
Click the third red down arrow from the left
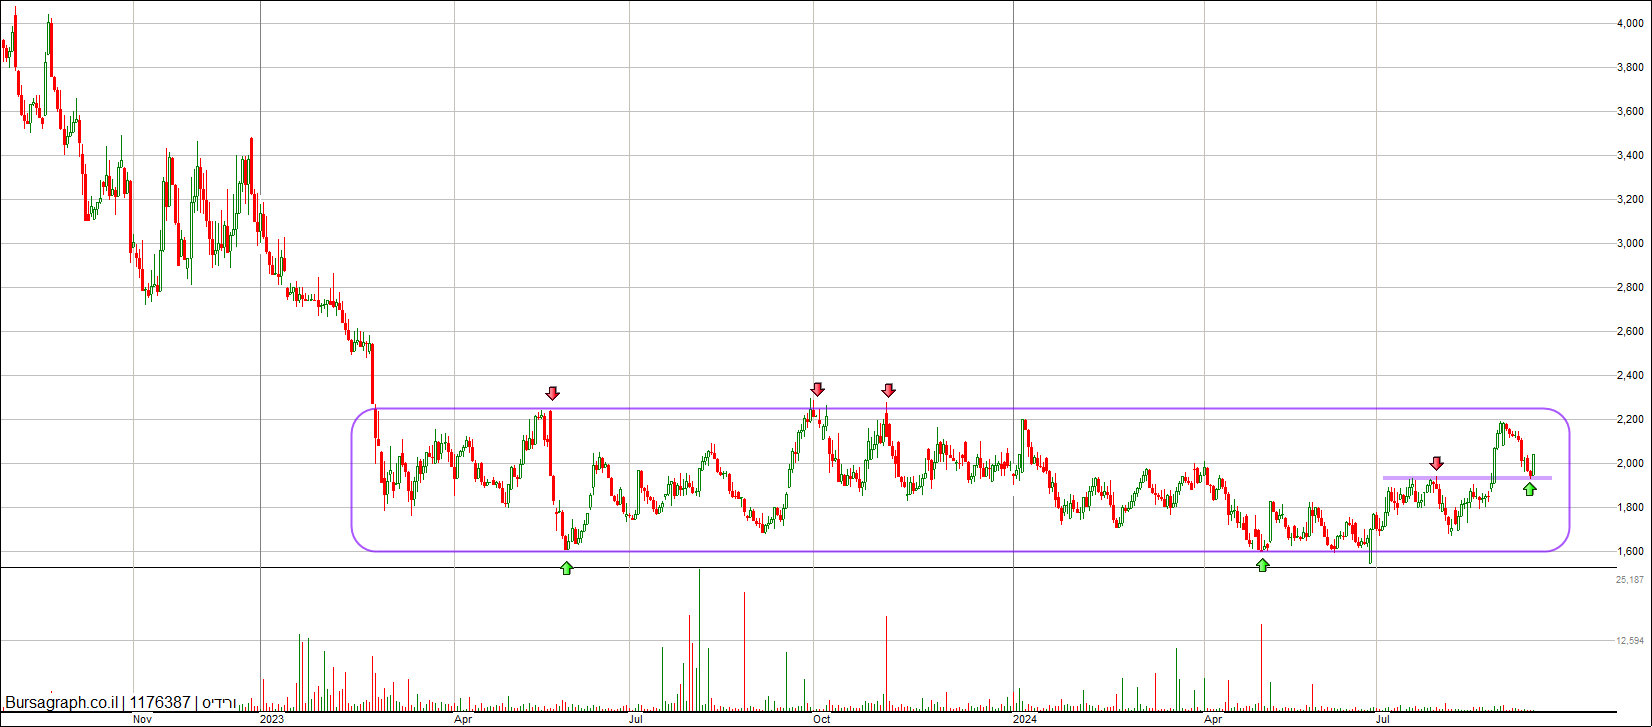point(888,390)
